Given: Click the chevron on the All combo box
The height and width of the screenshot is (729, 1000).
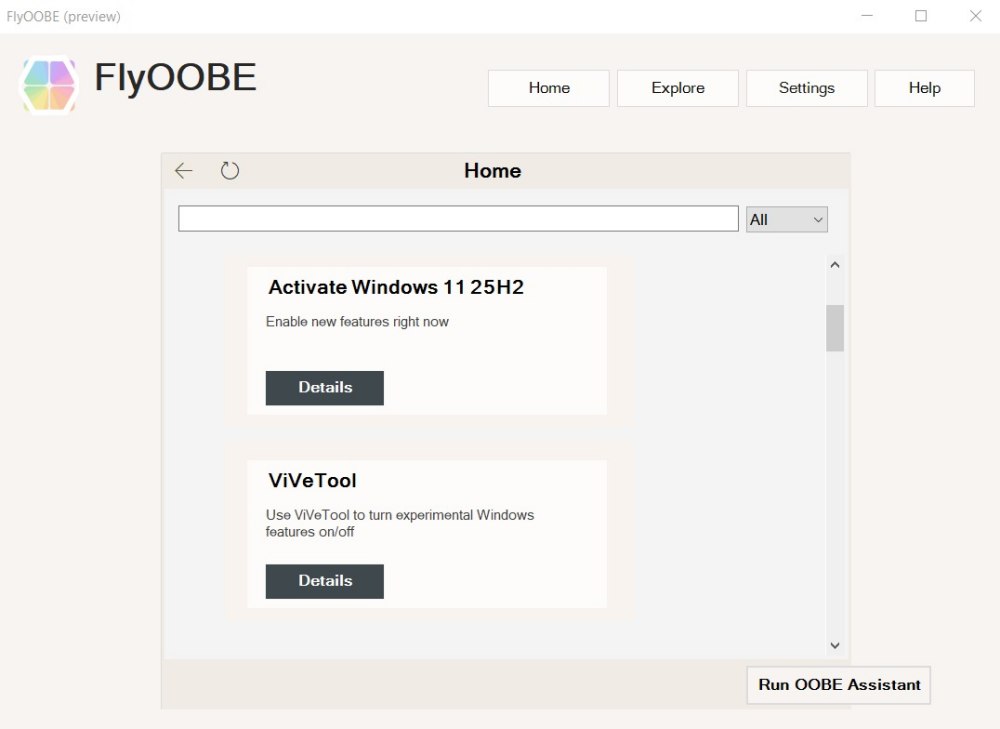Looking at the screenshot, I should pos(817,219).
